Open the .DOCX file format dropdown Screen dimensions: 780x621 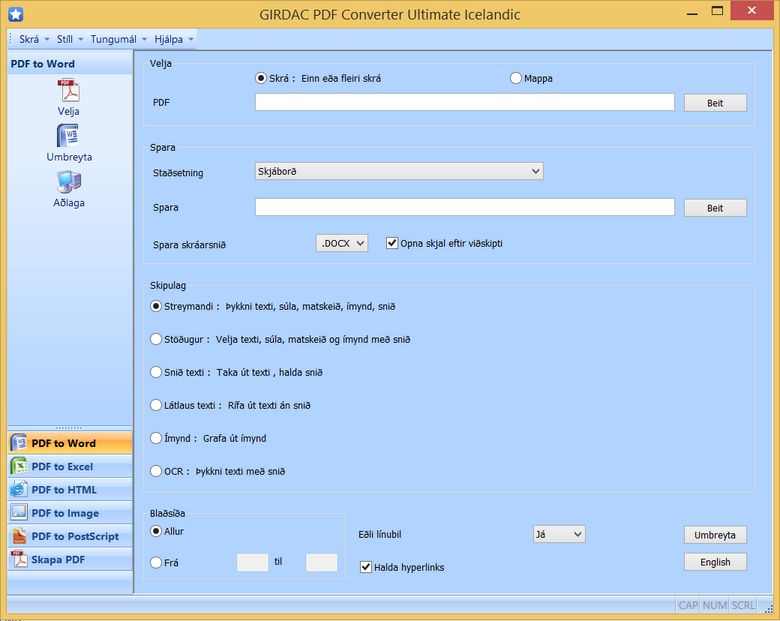[x=342, y=243]
